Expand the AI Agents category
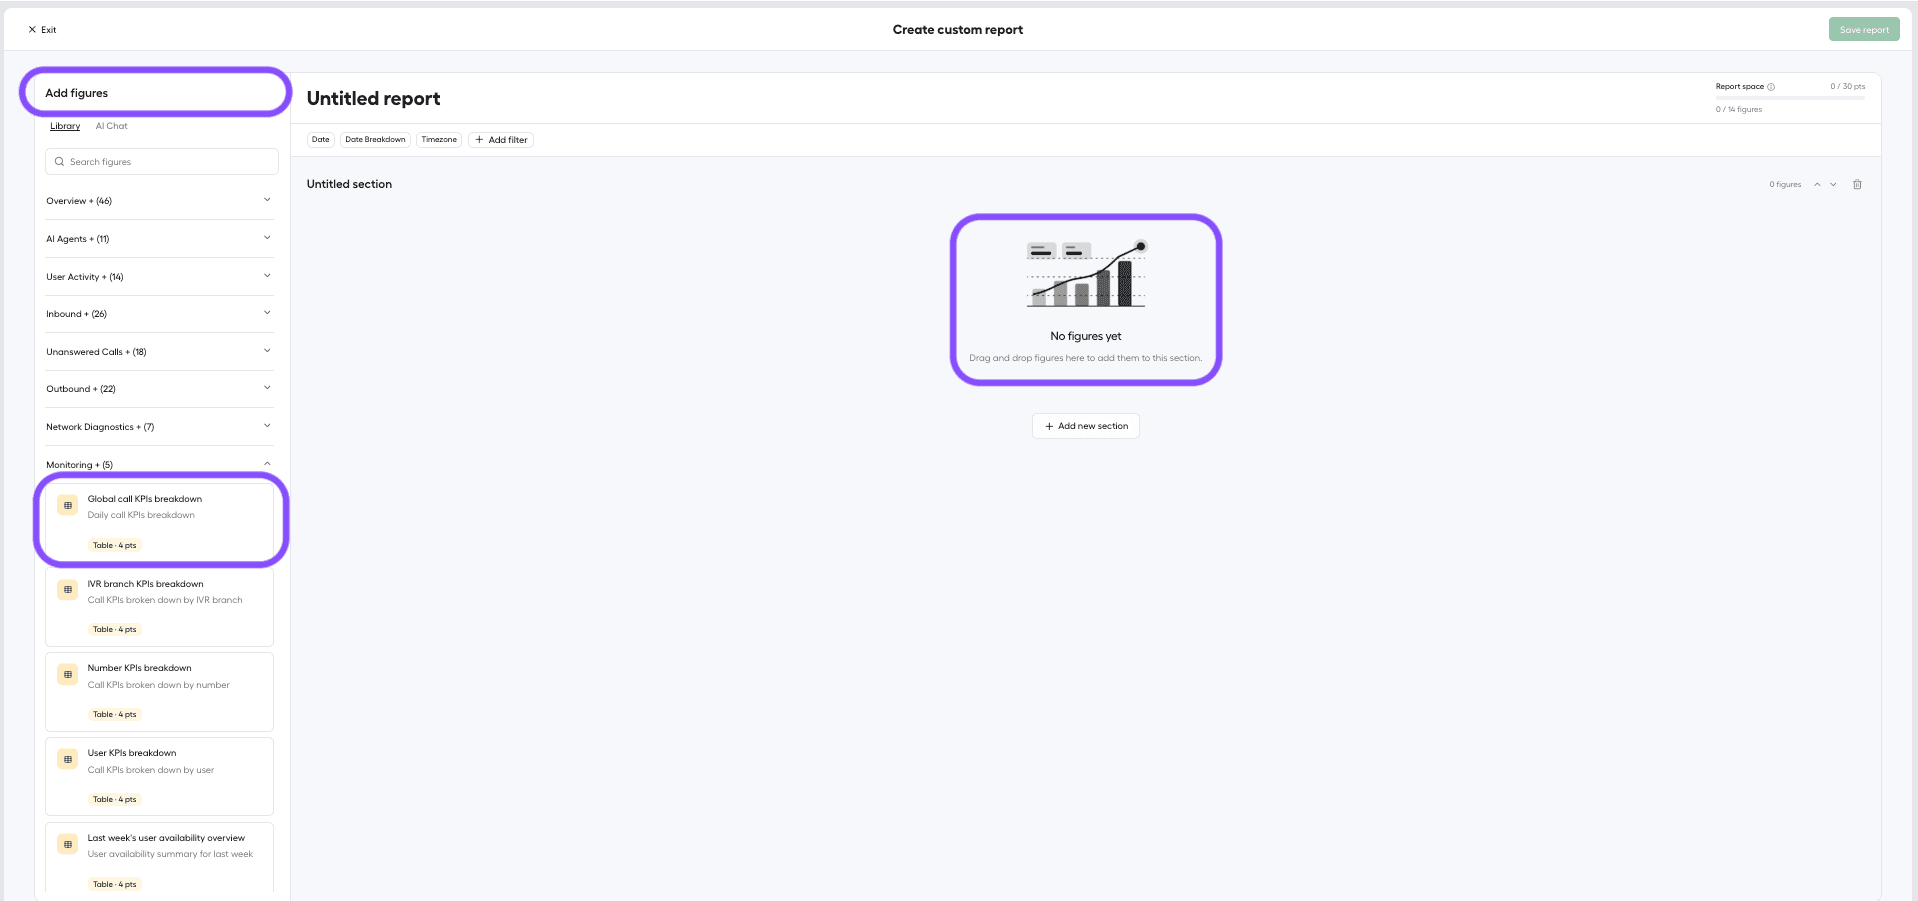This screenshot has width=1918, height=901. (x=159, y=239)
